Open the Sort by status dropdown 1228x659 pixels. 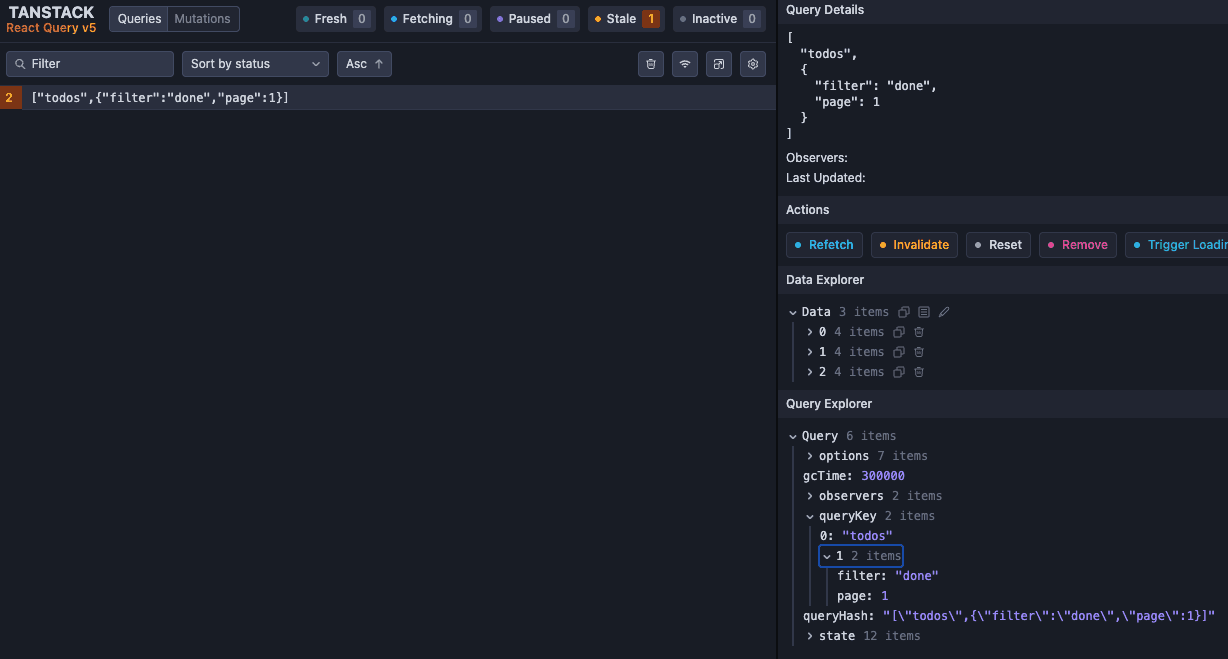255,64
